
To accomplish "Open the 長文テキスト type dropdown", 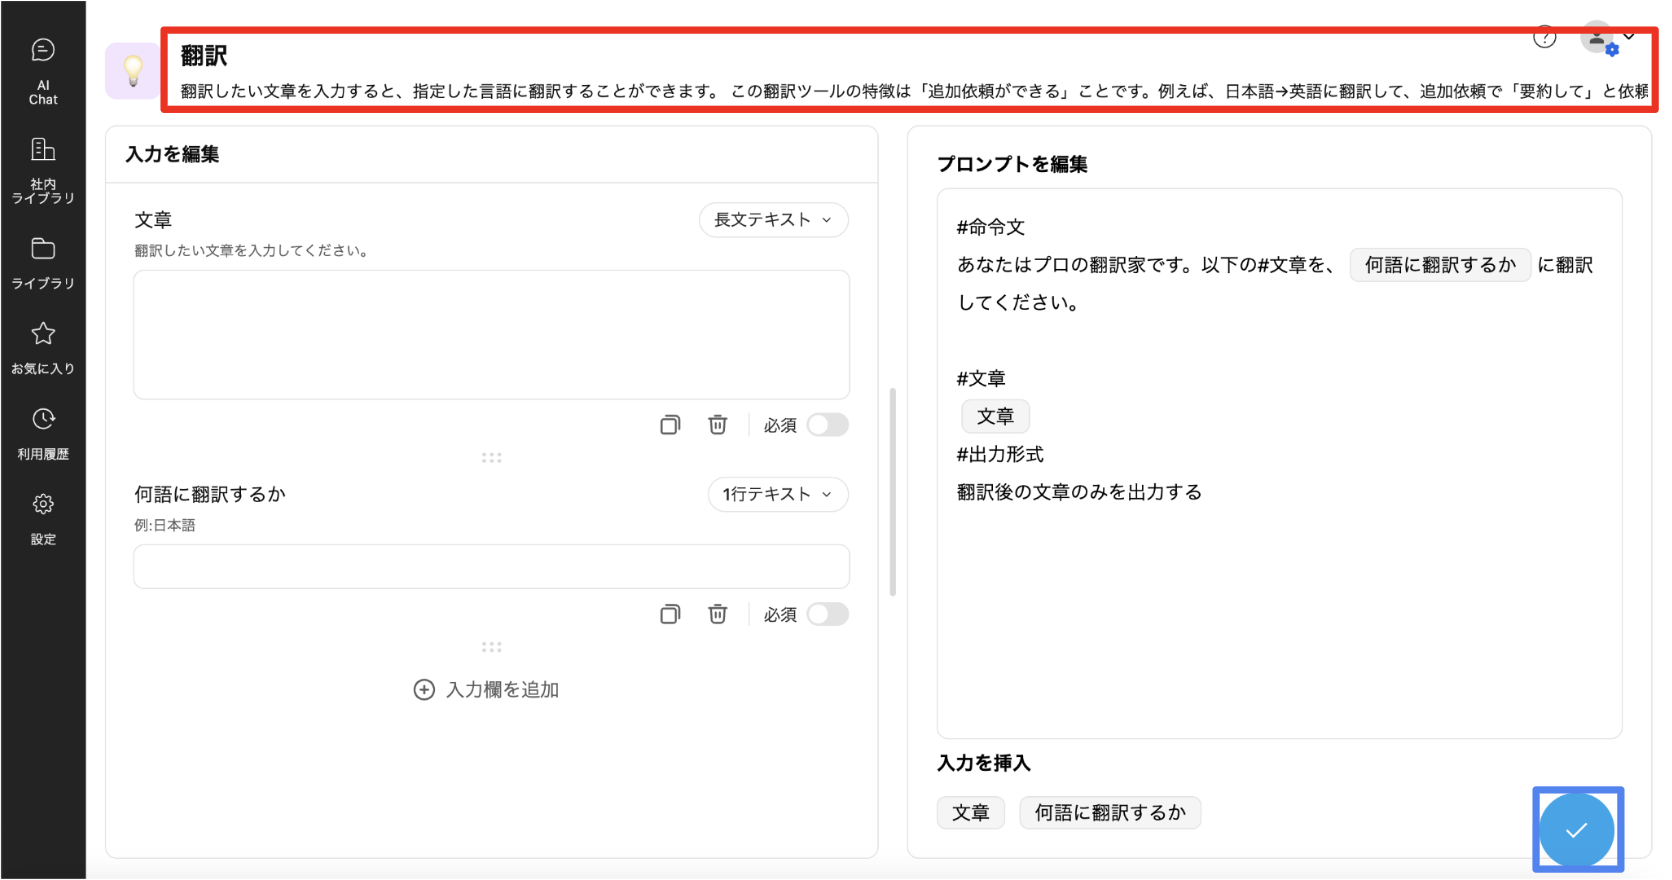I will click(773, 220).
